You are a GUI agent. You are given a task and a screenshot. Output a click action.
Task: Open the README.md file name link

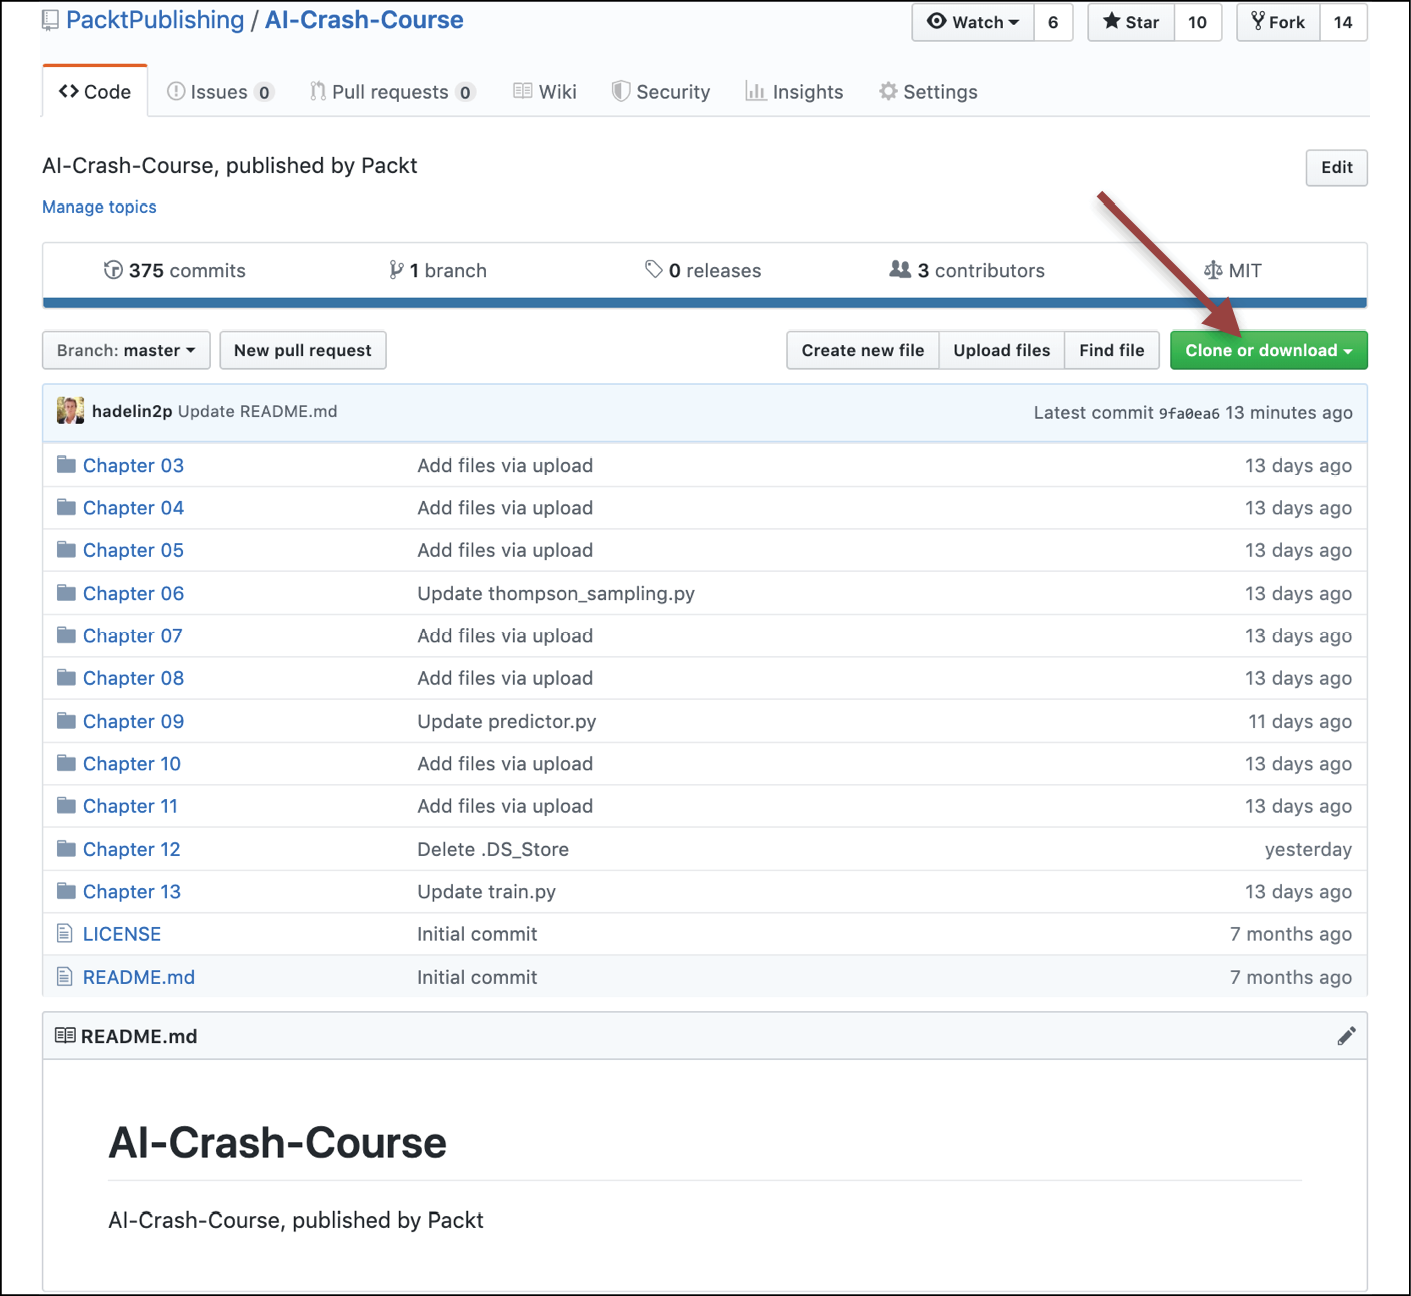(139, 977)
